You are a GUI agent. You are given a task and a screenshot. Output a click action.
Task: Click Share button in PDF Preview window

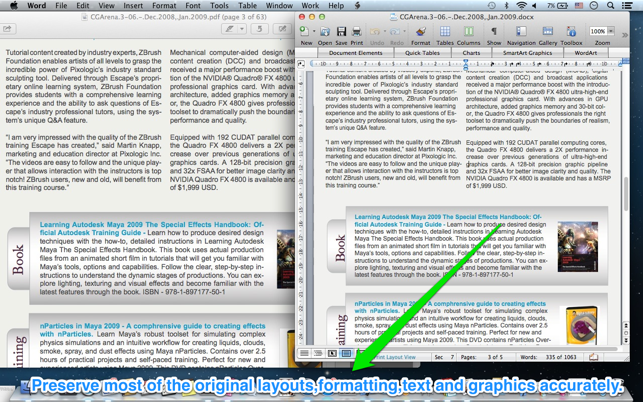click(8, 29)
